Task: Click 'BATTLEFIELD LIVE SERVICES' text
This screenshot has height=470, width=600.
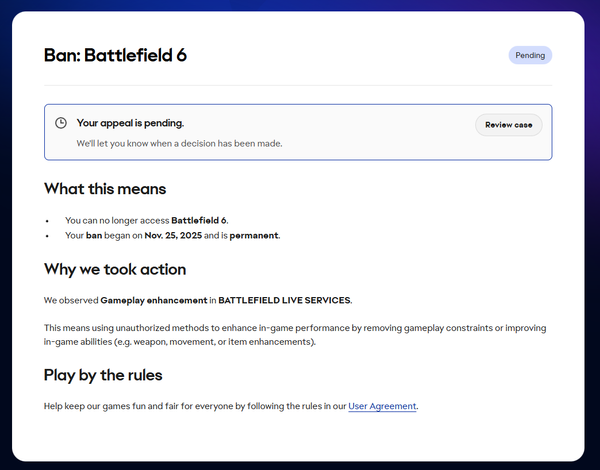Action: click(x=284, y=300)
